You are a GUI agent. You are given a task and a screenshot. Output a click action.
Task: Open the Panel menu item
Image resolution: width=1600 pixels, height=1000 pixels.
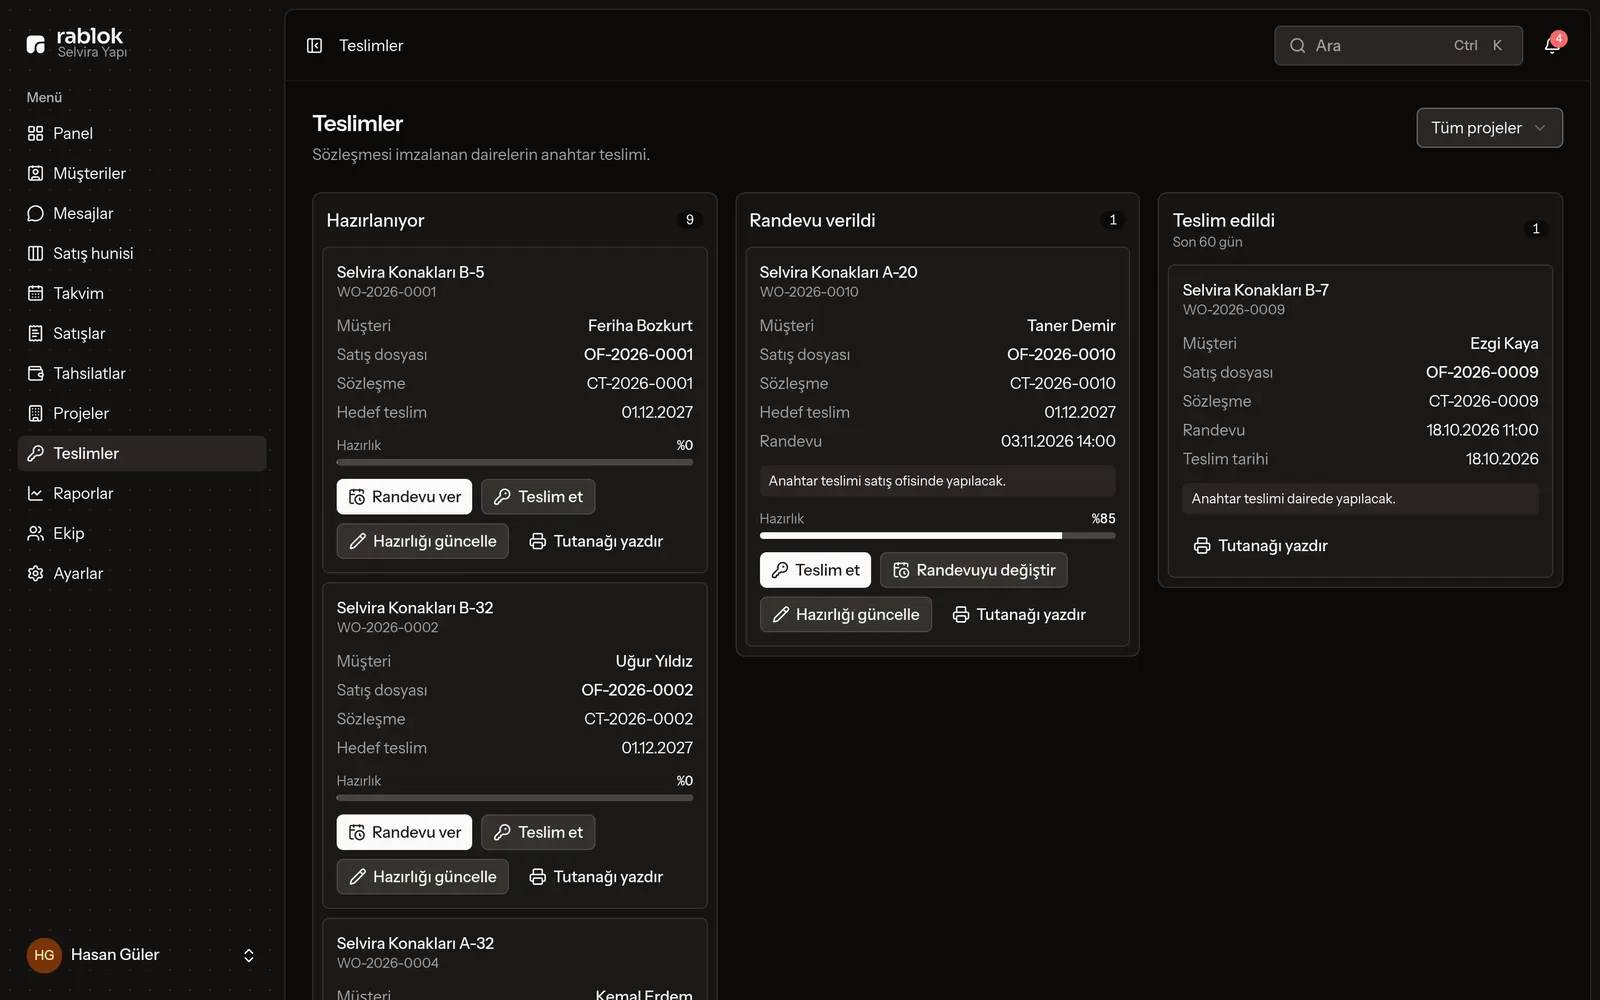(x=142, y=134)
